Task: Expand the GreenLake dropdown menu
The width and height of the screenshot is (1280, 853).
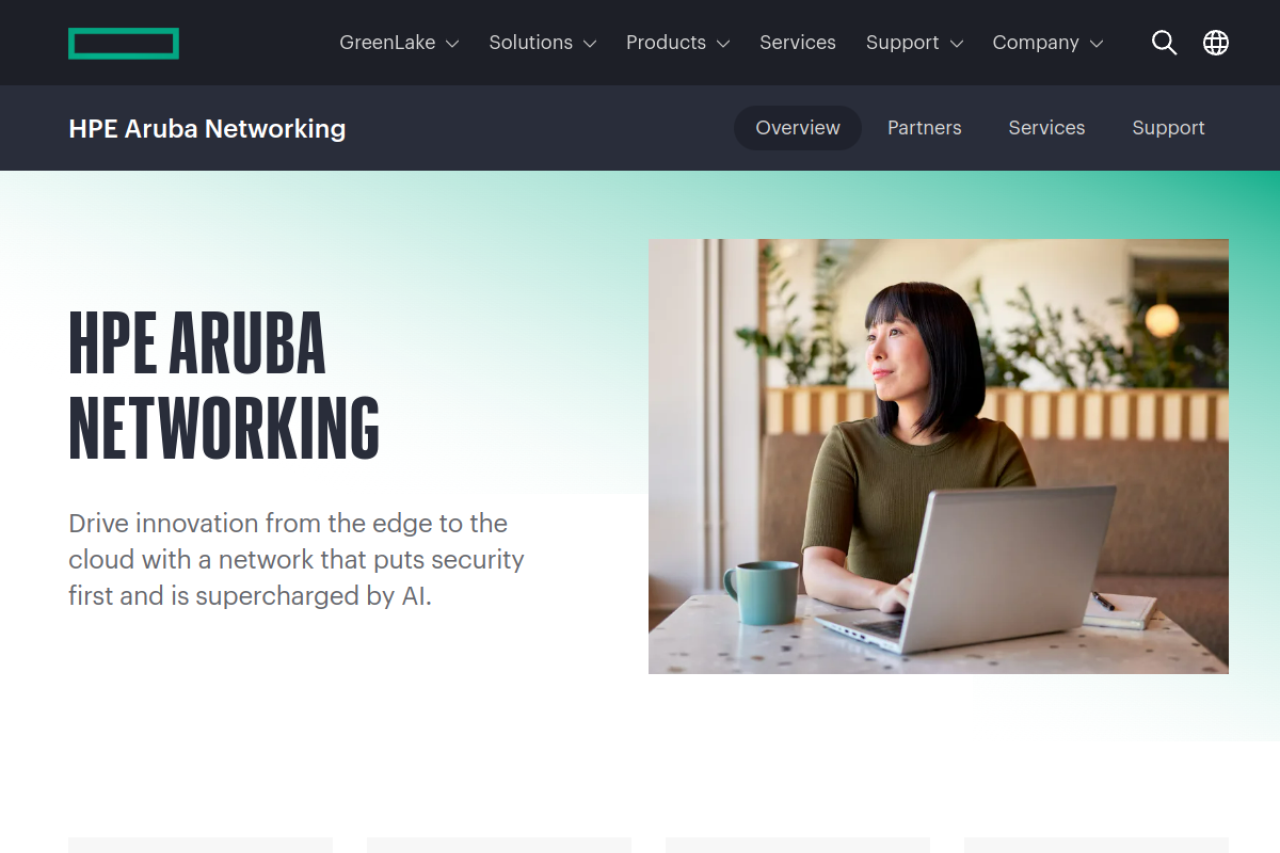Action: (x=399, y=43)
